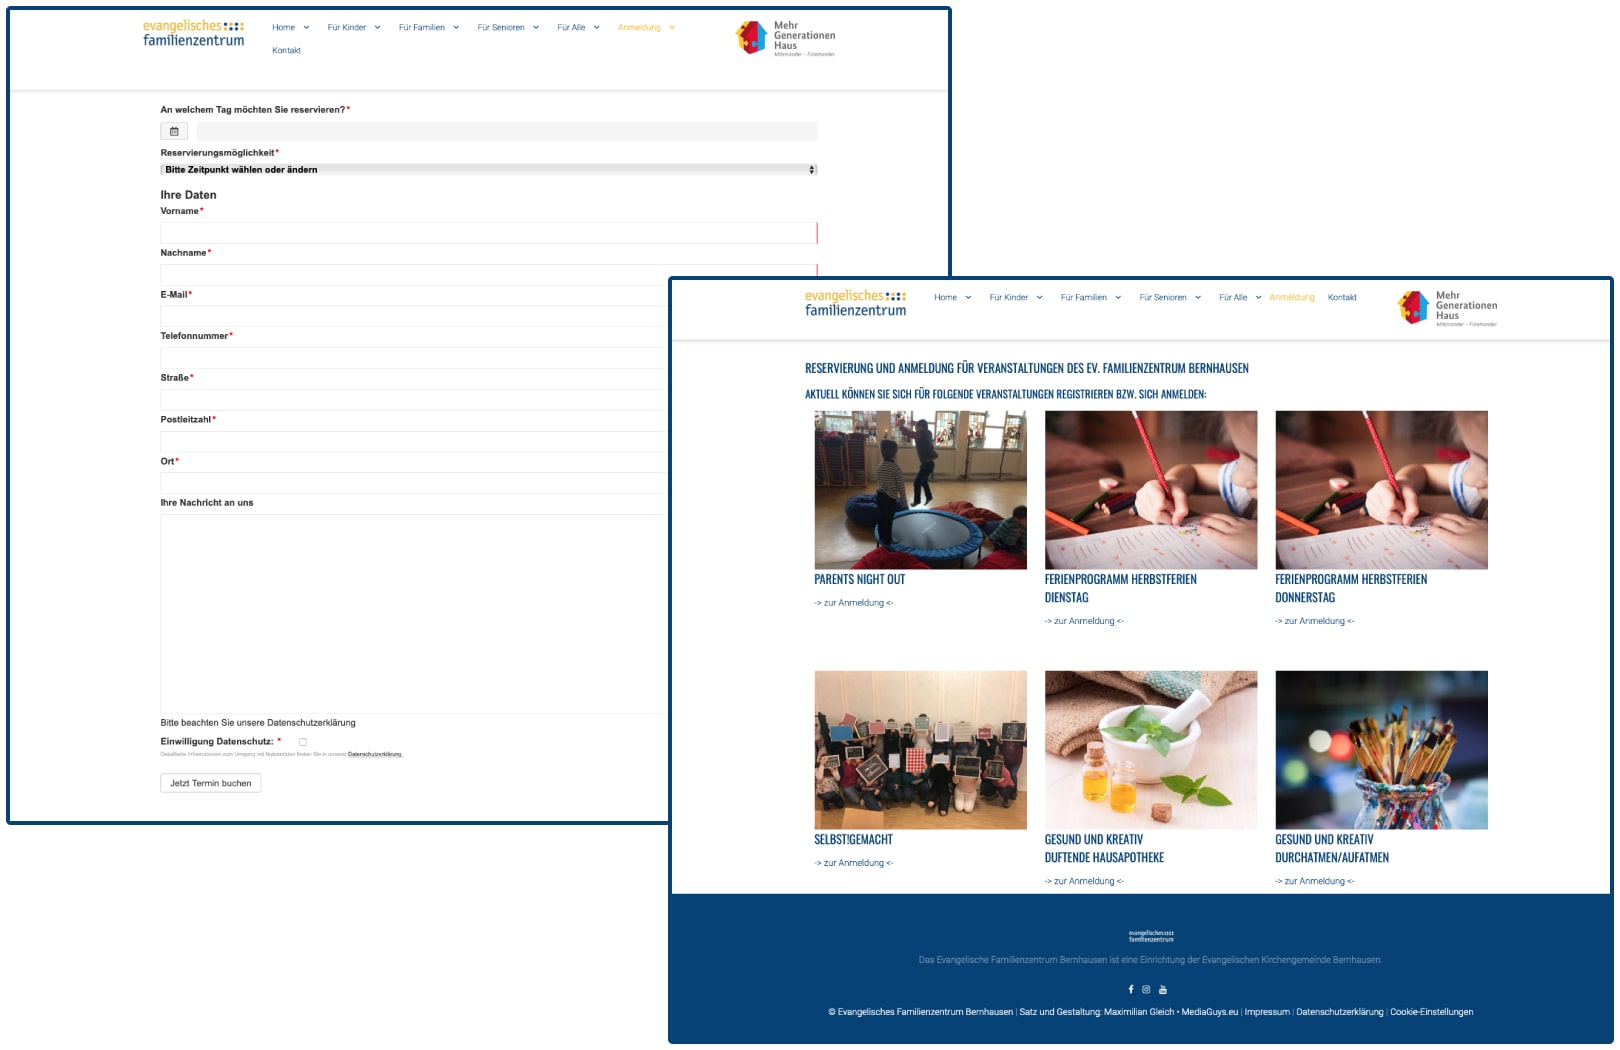Follow the Parents Night Out Anmeldung link
The image size is (1620, 1050).
853,603
